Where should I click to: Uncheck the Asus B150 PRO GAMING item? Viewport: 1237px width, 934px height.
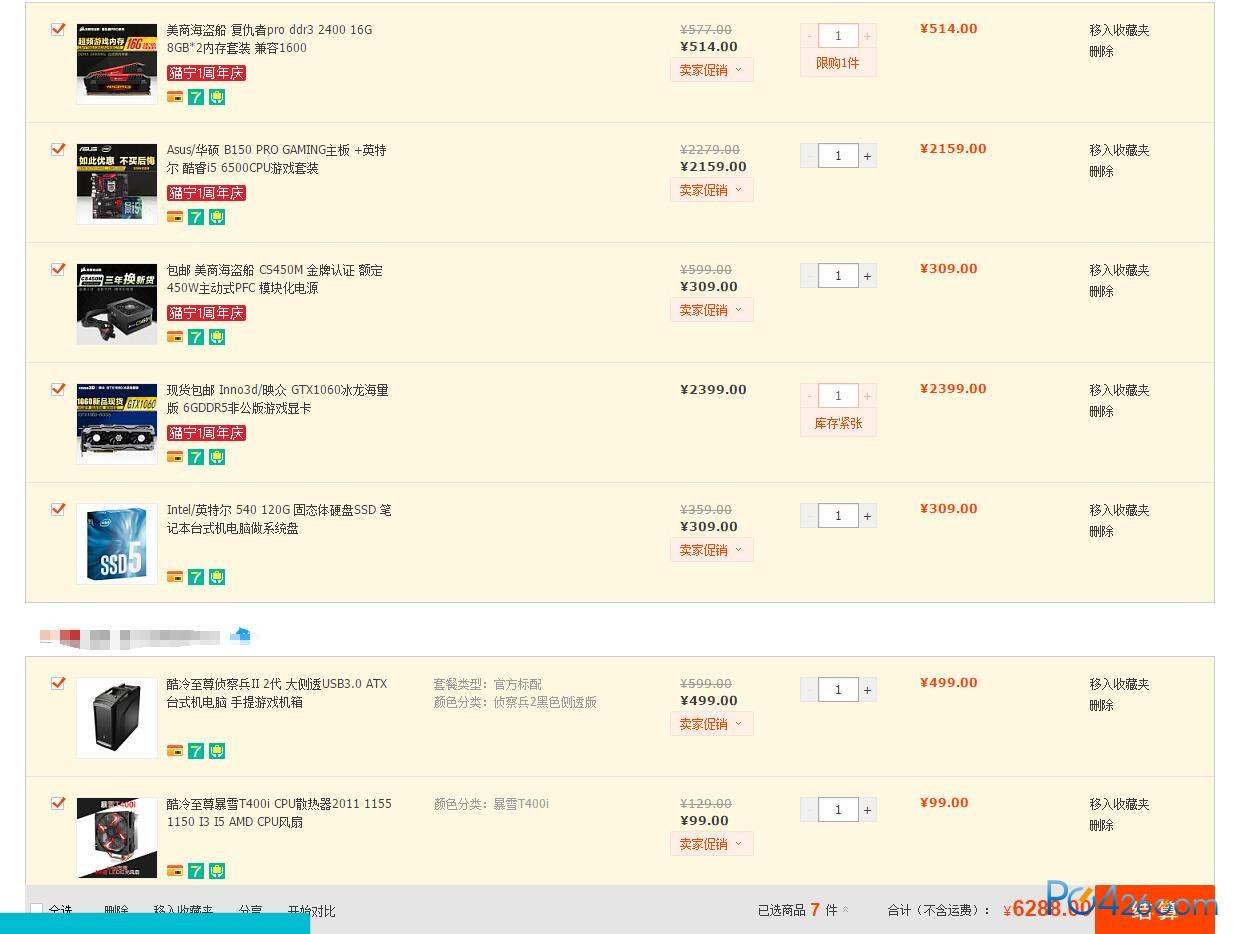pos(58,150)
